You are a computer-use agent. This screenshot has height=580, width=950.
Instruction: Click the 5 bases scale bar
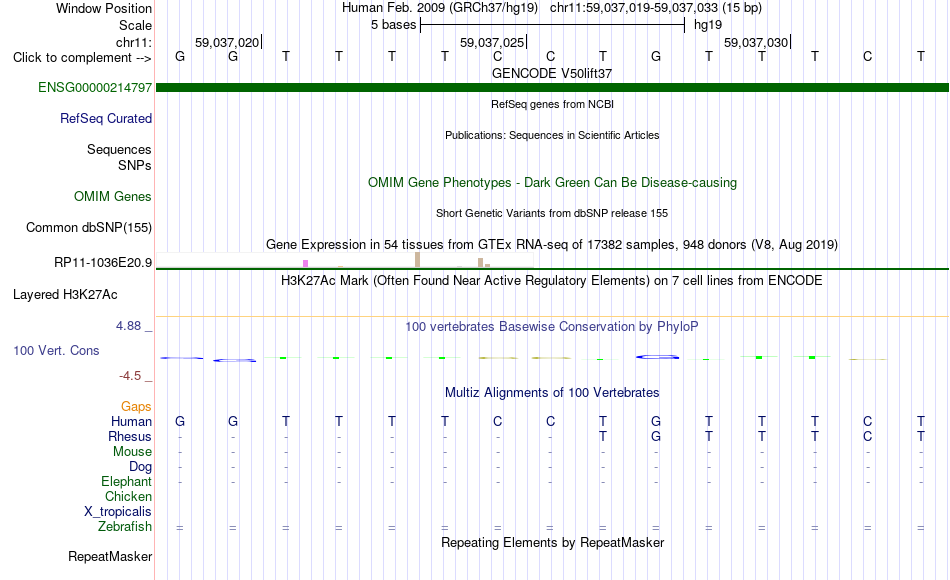pos(552,25)
